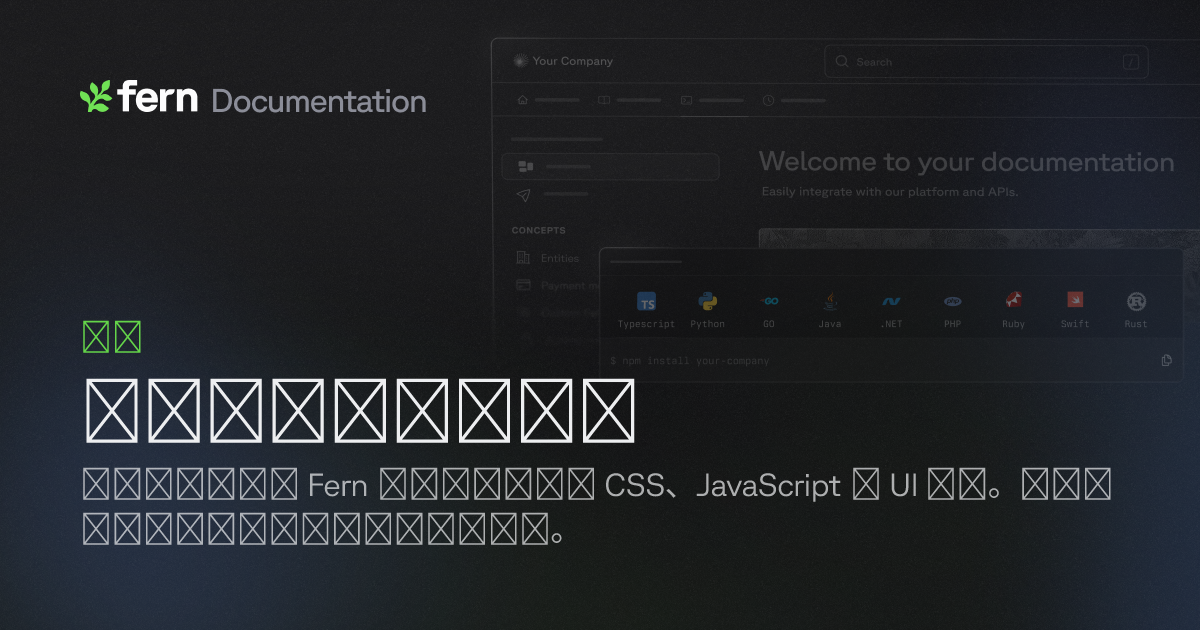Click the 'npm install your-company' command text
The width and height of the screenshot is (1200, 630).
tap(696, 361)
